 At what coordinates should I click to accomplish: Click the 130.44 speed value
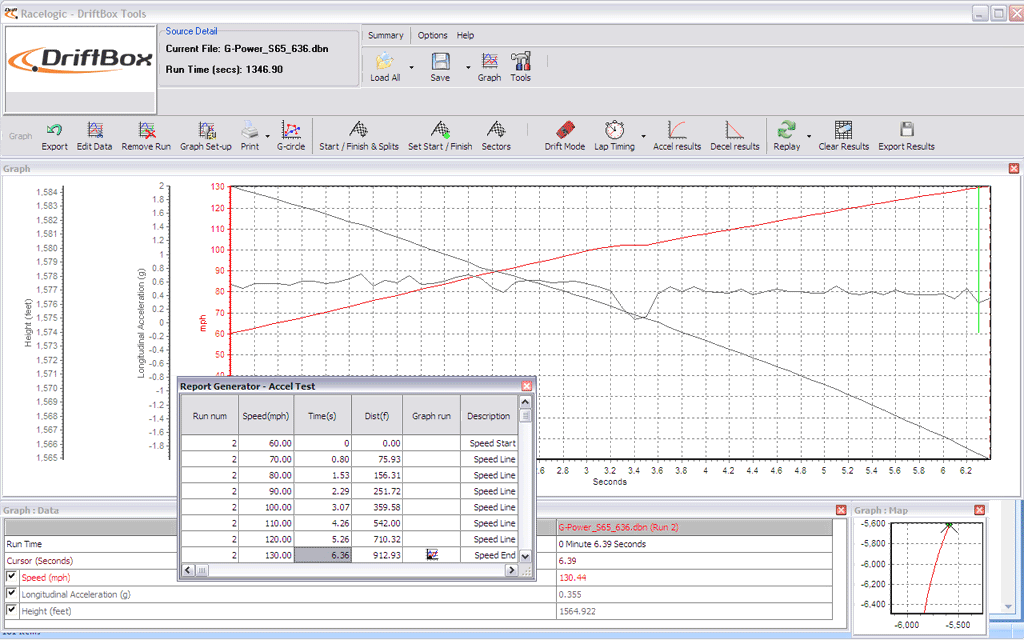(573, 577)
